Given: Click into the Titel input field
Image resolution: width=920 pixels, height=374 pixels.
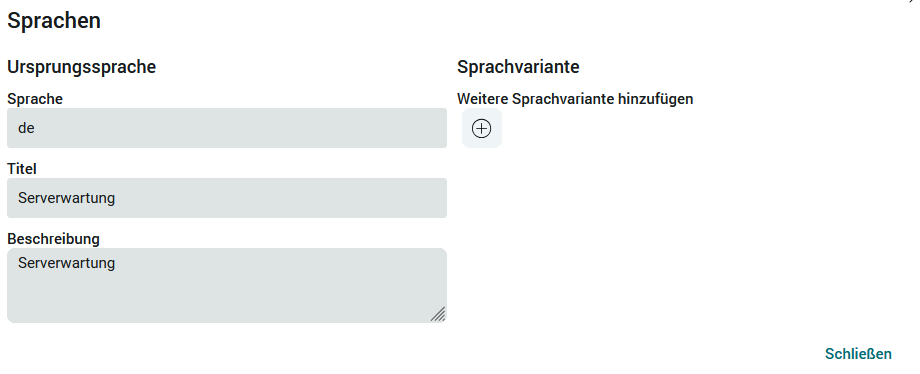Looking at the screenshot, I should pos(227,198).
